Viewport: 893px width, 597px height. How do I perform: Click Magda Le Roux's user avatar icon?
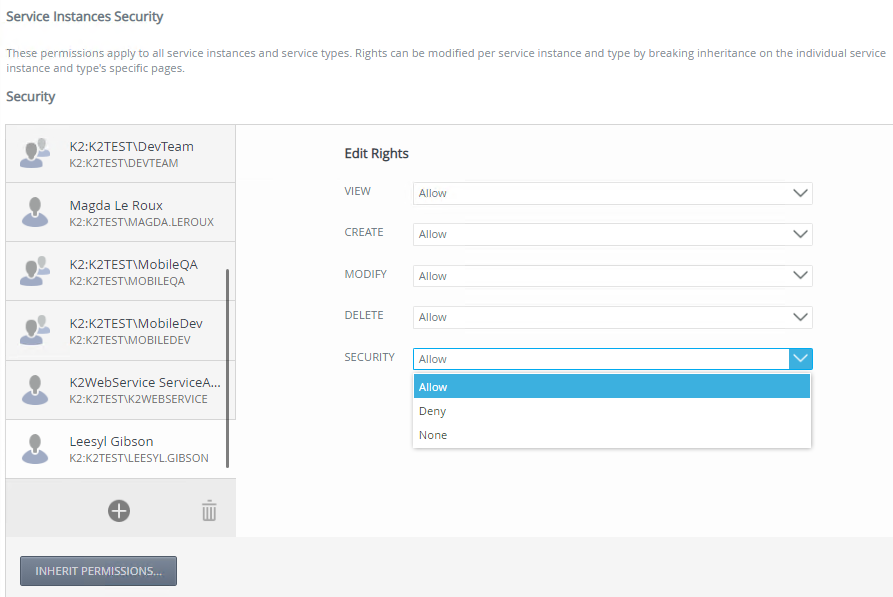(37, 212)
